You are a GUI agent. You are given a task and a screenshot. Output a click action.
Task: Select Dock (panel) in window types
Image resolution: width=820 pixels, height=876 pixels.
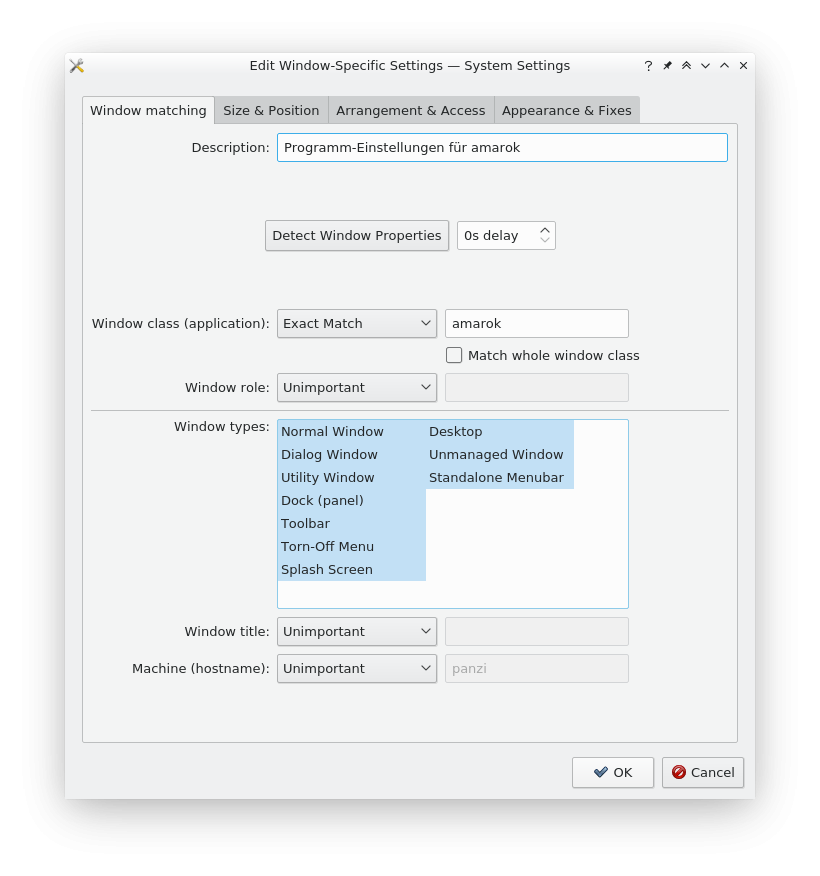tap(352, 500)
